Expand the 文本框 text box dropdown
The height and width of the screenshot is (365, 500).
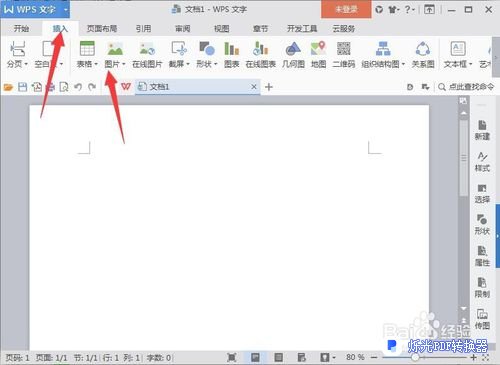pos(471,64)
